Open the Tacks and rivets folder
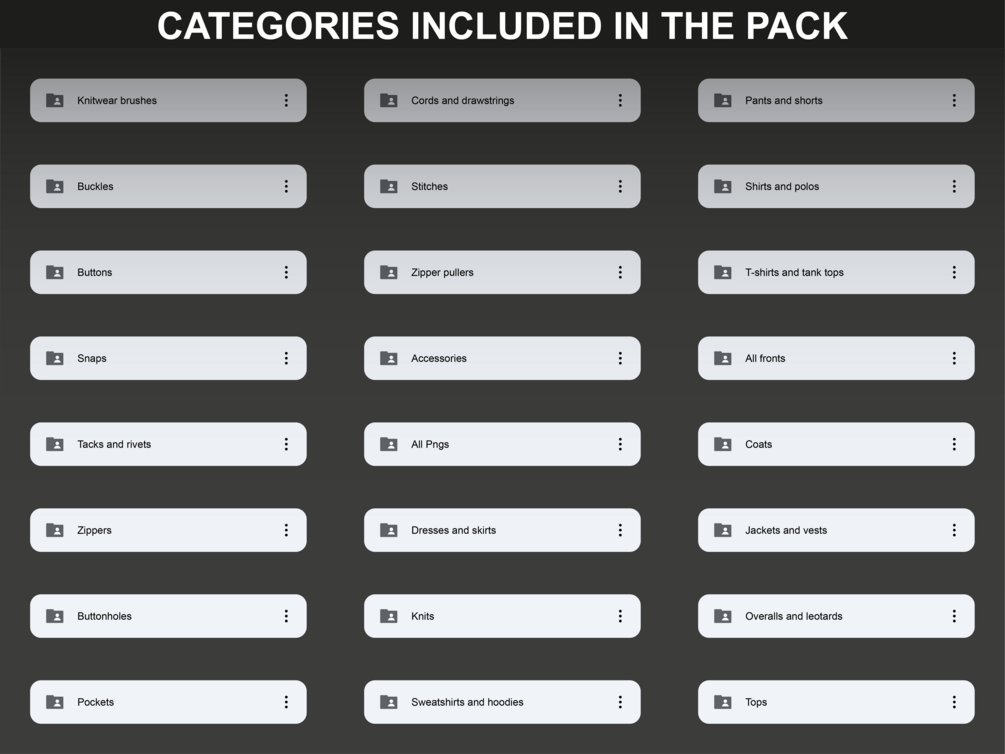The height and width of the screenshot is (754, 1005). [x=168, y=444]
